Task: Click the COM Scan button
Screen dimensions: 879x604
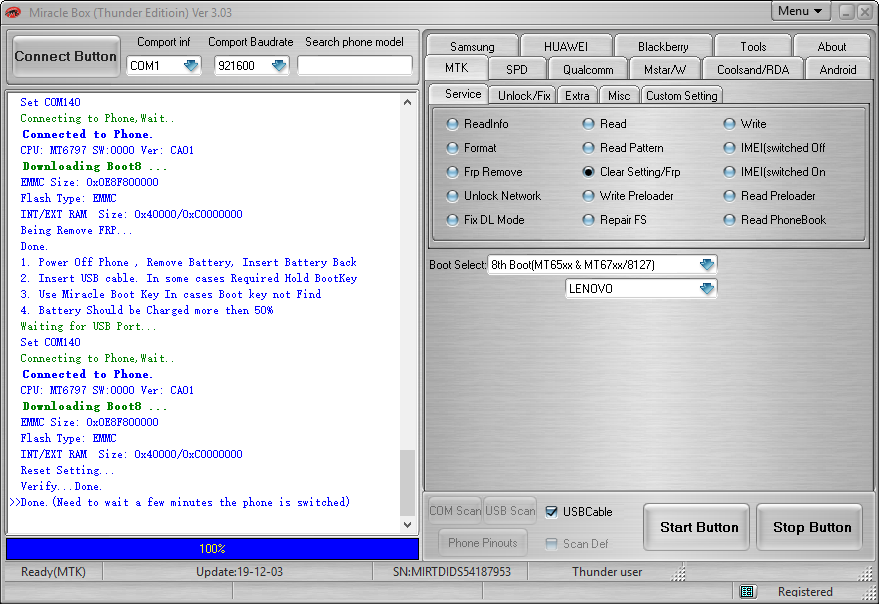Action: (x=455, y=511)
